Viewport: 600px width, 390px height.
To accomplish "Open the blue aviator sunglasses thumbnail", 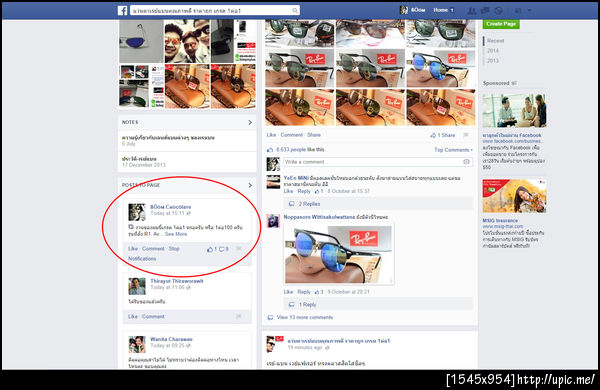I will [141, 41].
